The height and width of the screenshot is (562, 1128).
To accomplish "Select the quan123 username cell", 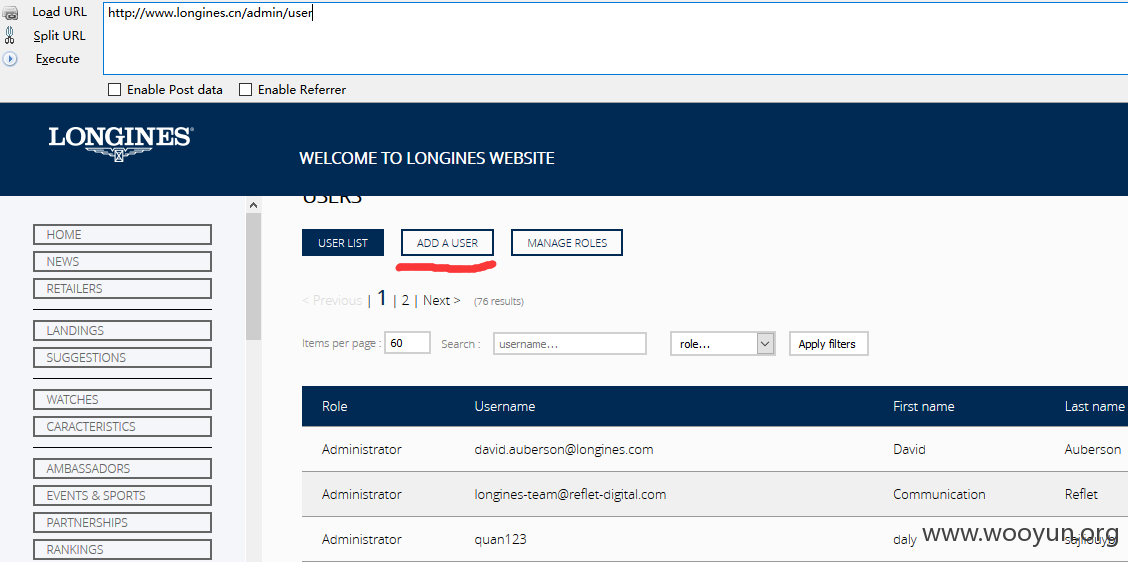I will coord(500,539).
